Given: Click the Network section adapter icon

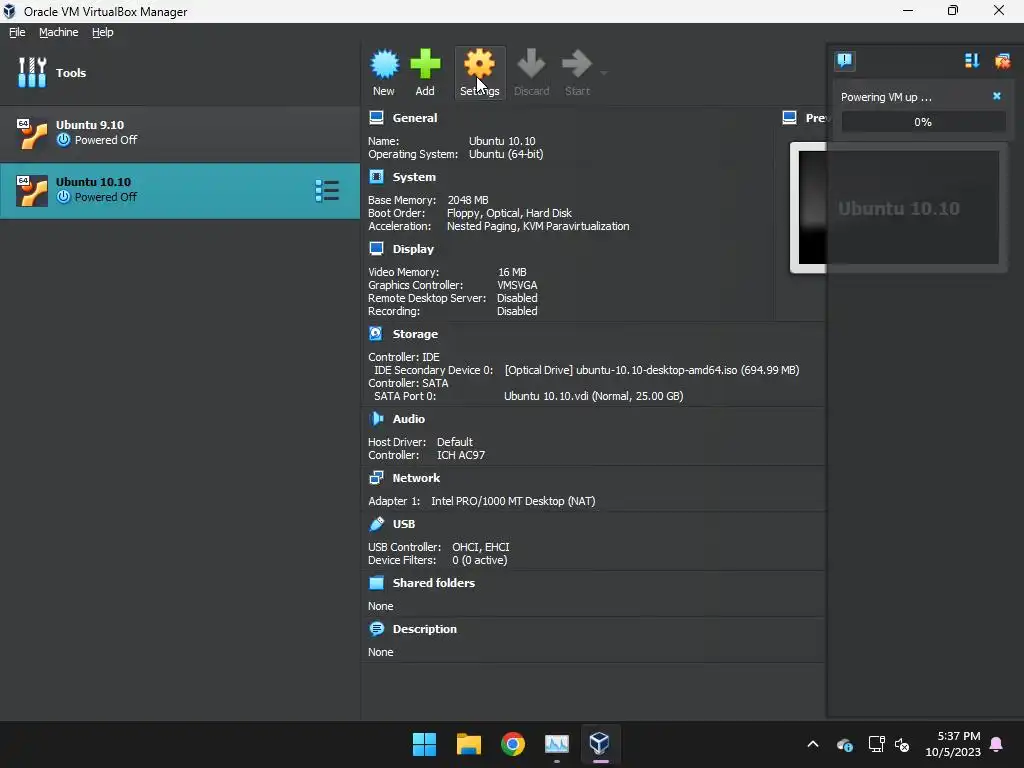Looking at the screenshot, I should [x=376, y=477].
